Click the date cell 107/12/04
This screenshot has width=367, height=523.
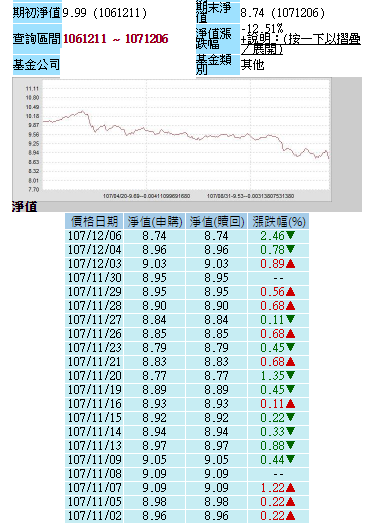94,250
